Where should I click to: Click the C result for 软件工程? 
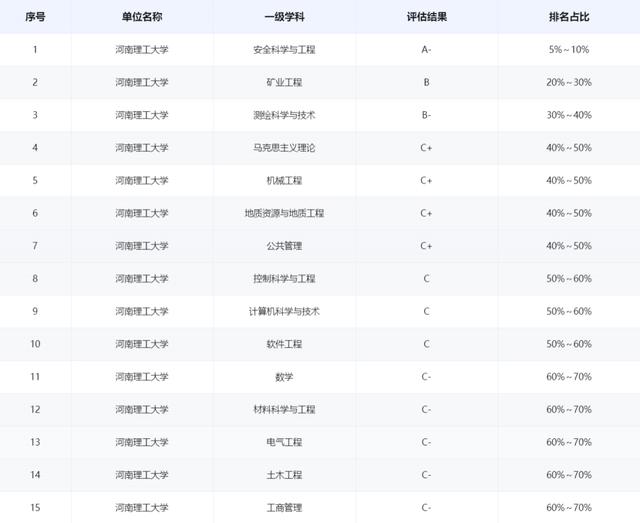coord(426,344)
